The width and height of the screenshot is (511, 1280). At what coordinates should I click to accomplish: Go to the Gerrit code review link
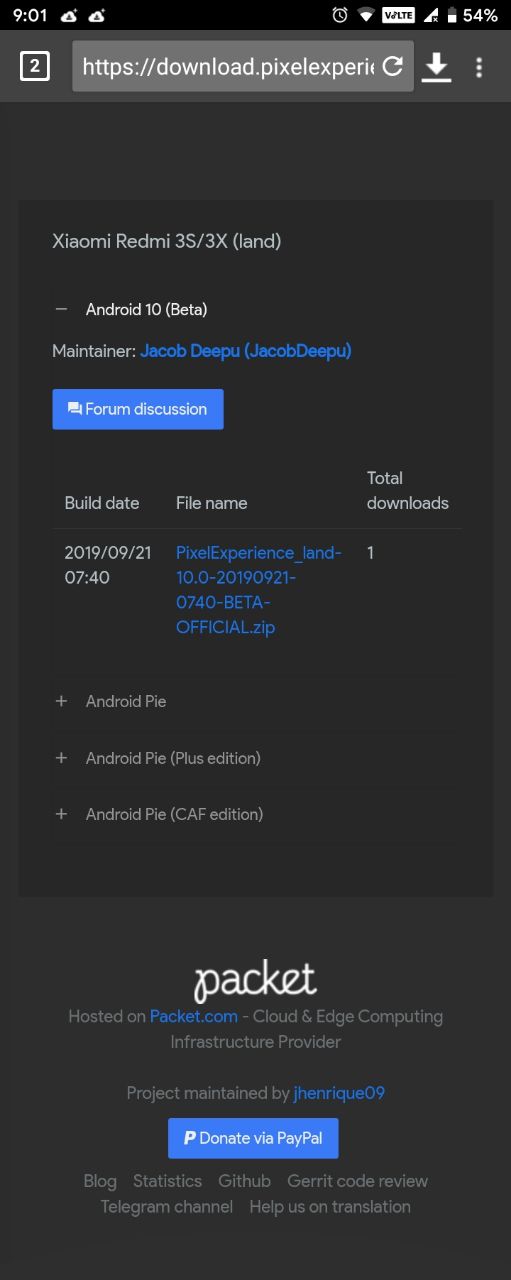tap(358, 1181)
